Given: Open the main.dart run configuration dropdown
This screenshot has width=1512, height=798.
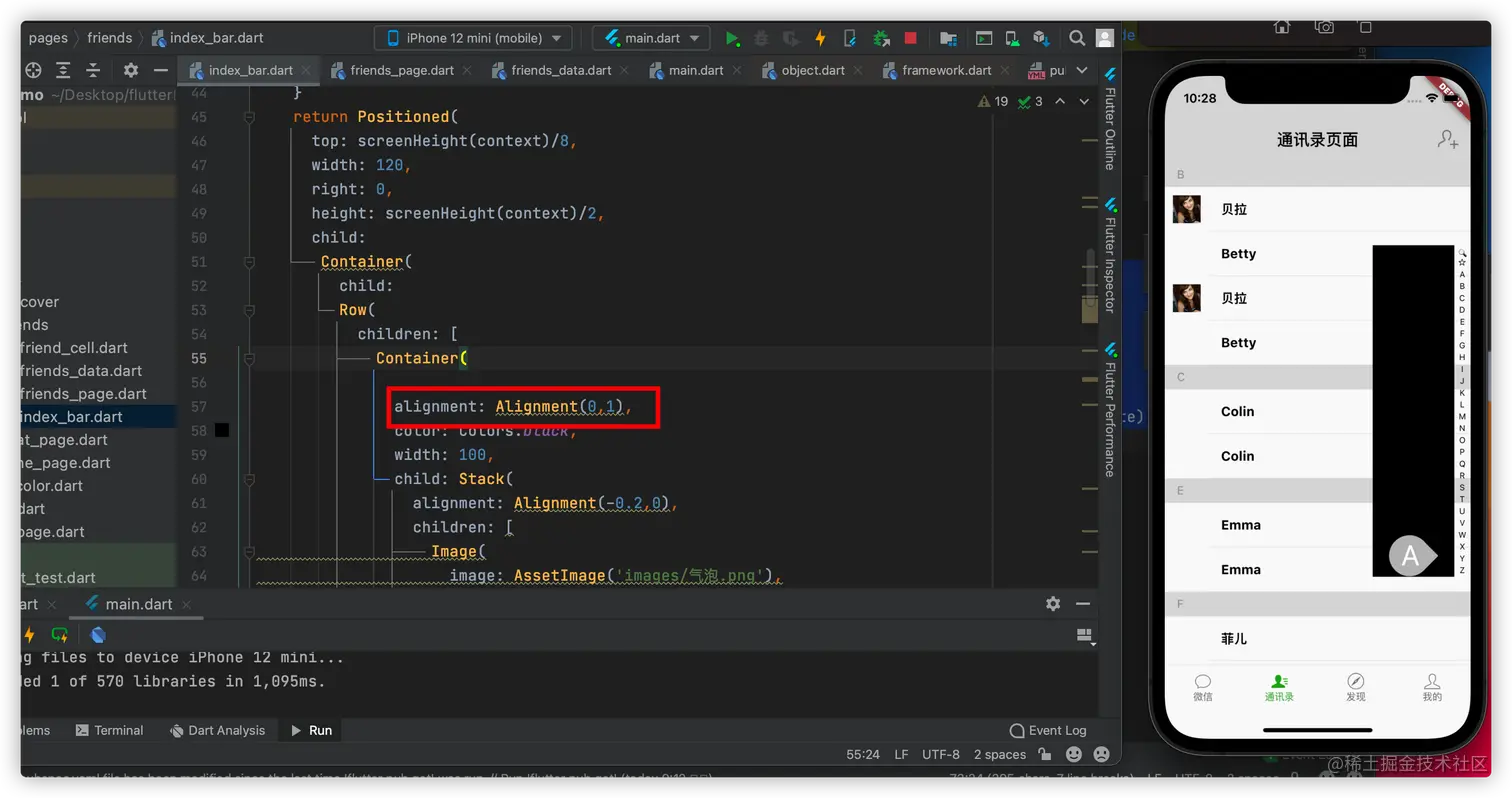Looking at the screenshot, I should point(651,38).
